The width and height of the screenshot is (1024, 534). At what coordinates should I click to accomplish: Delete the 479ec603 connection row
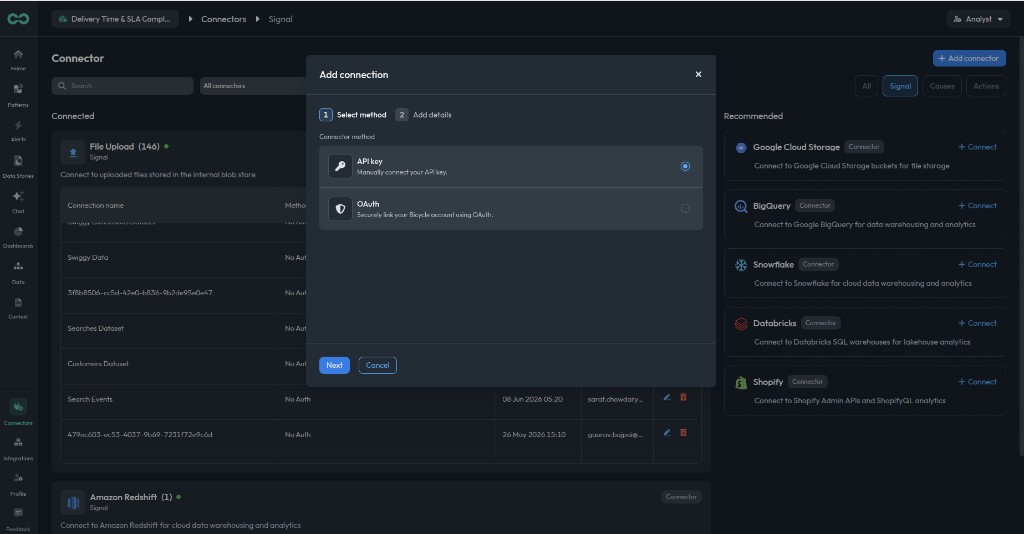[x=683, y=432]
